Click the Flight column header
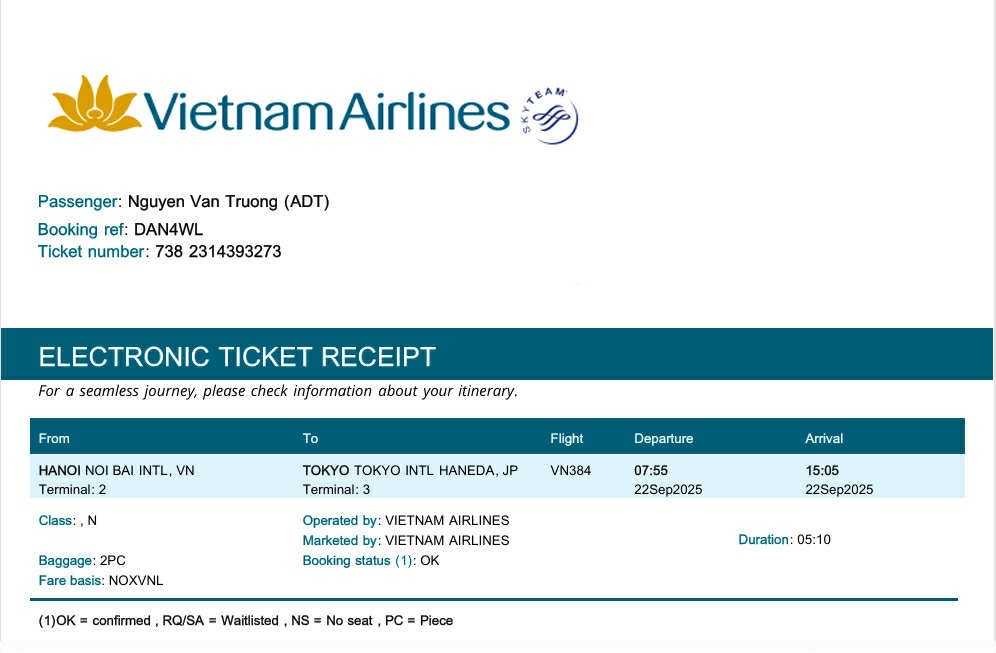Screen dimensions: 996x653 point(566,439)
